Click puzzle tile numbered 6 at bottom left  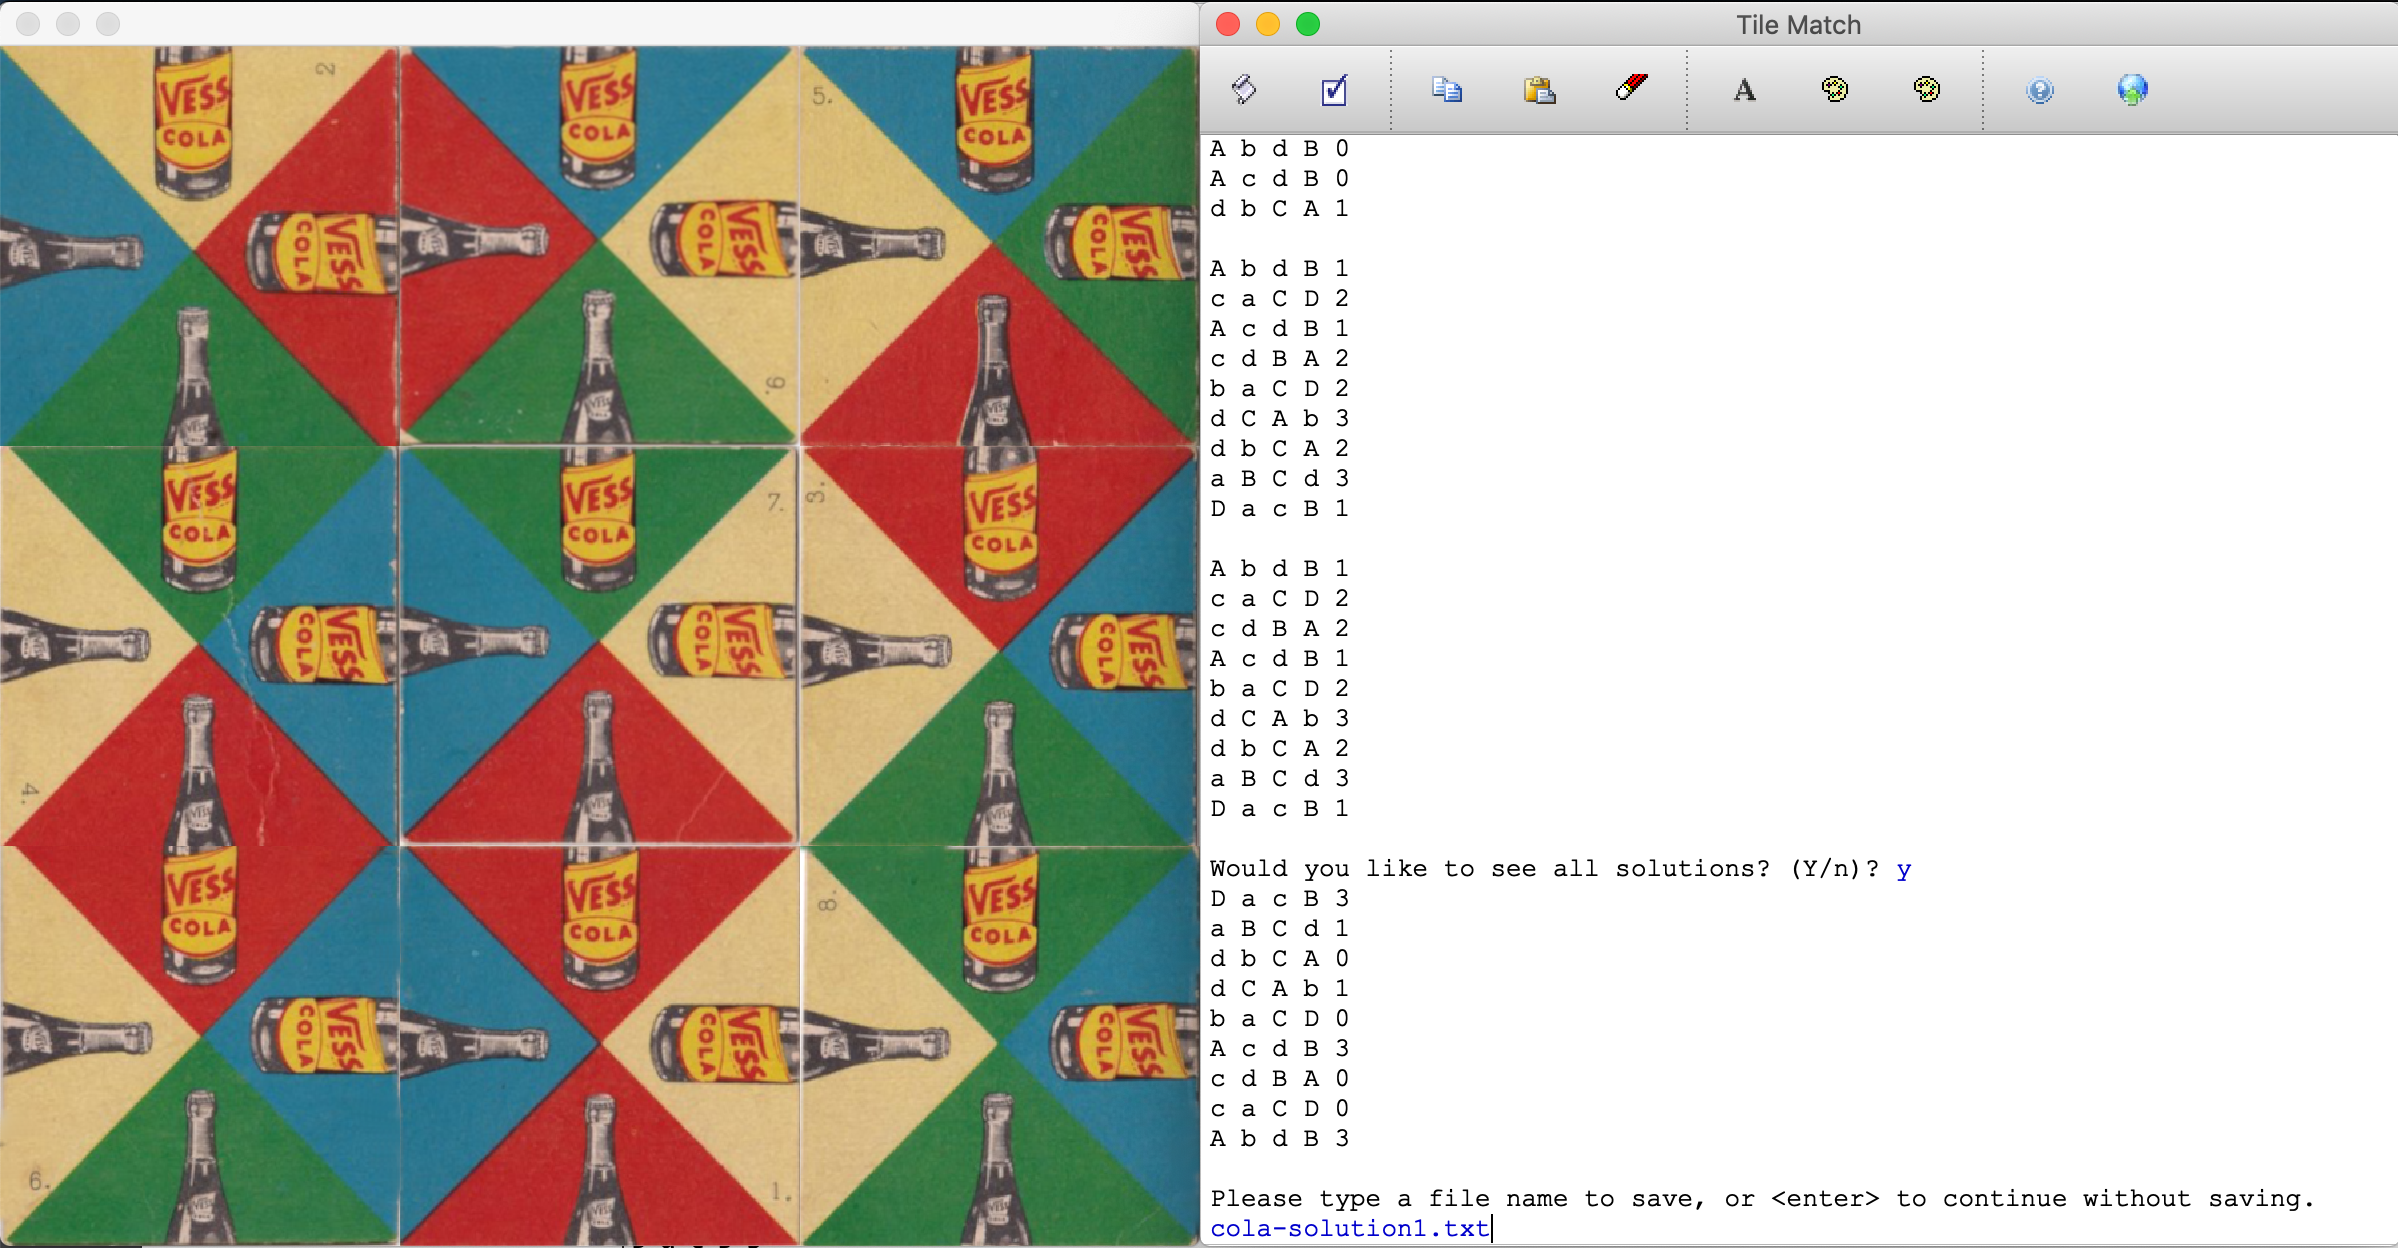click(x=198, y=1046)
